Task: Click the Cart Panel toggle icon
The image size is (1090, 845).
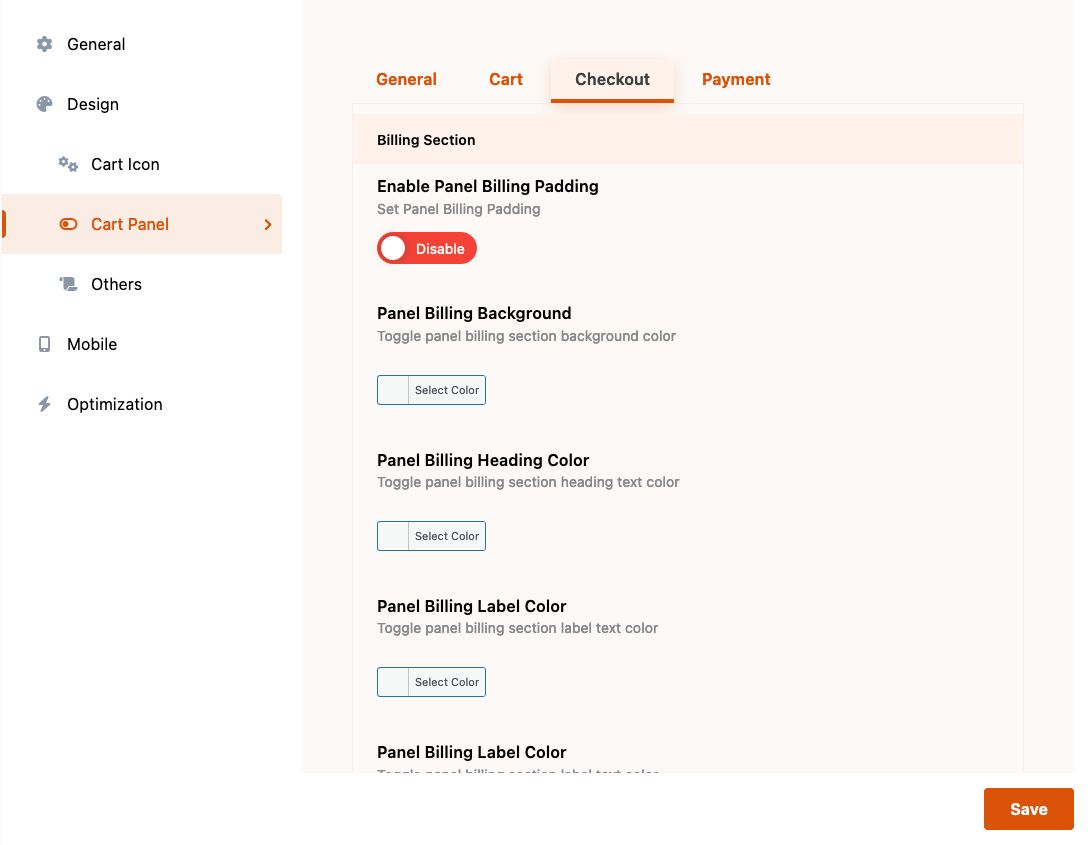Action: 68,224
